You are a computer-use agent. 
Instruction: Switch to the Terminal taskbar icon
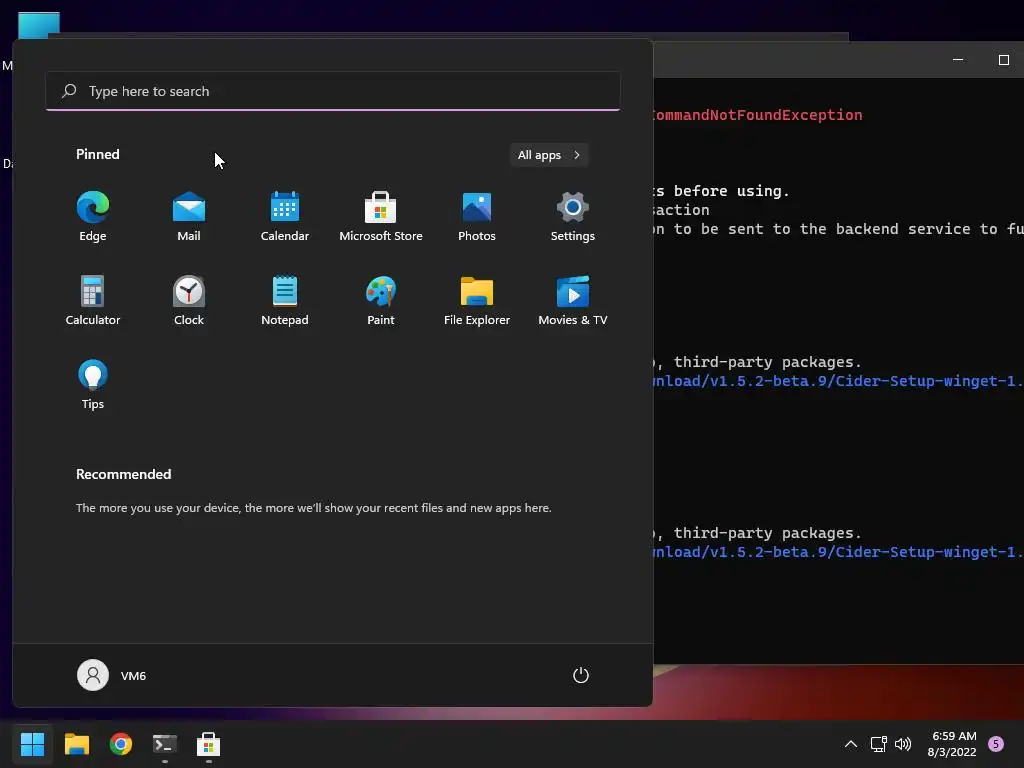[165, 744]
